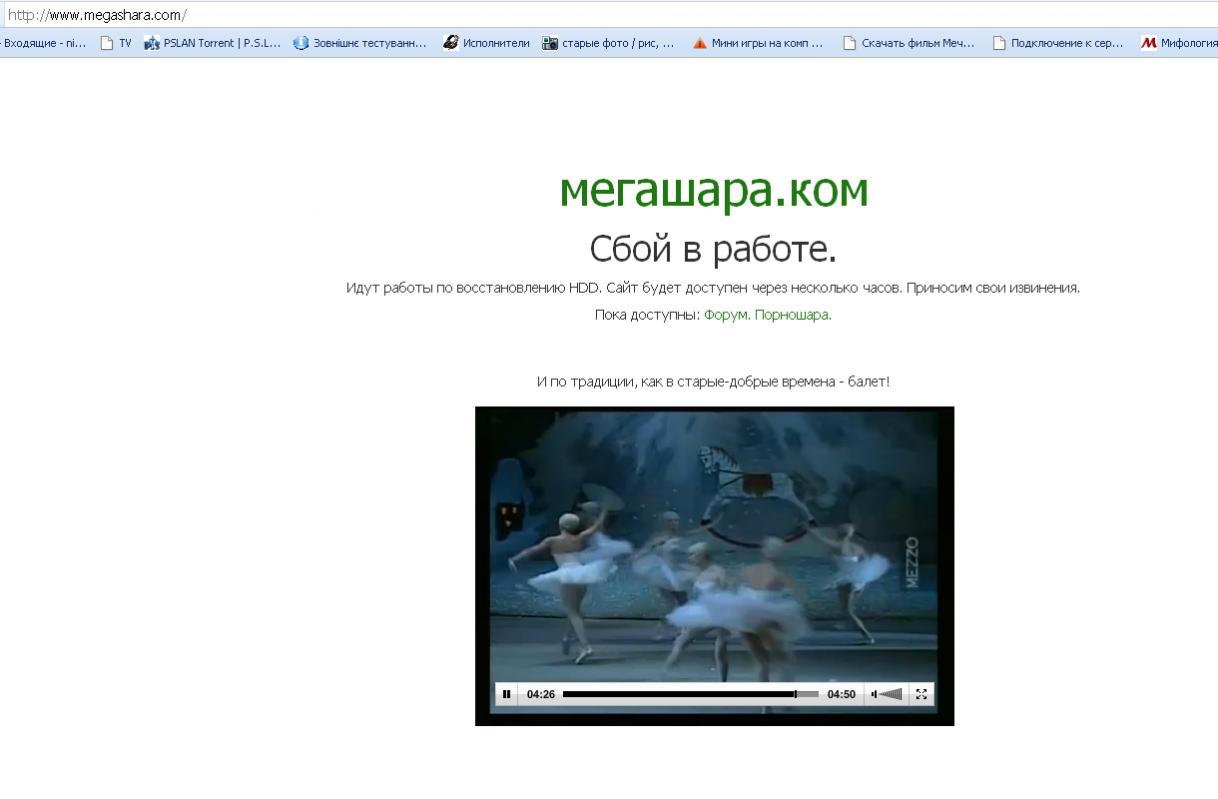Open the Мифология bookmark
This screenshot has width=1218, height=799.
coord(1180,43)
